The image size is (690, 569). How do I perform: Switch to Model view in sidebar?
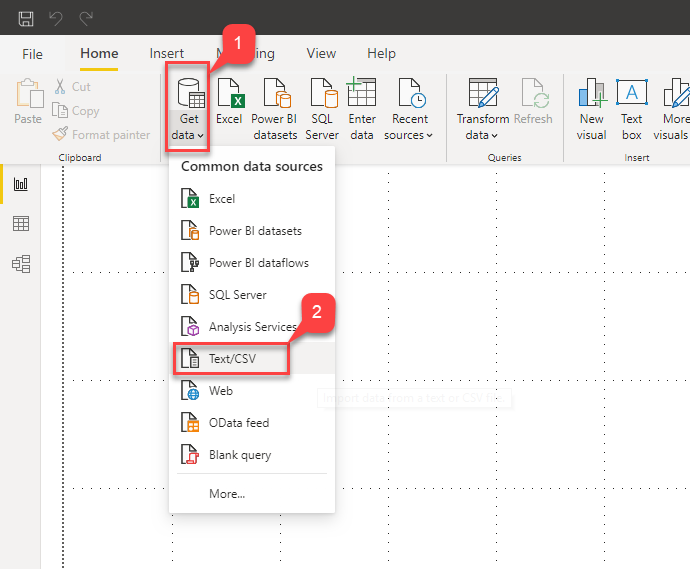click(20, 264)
